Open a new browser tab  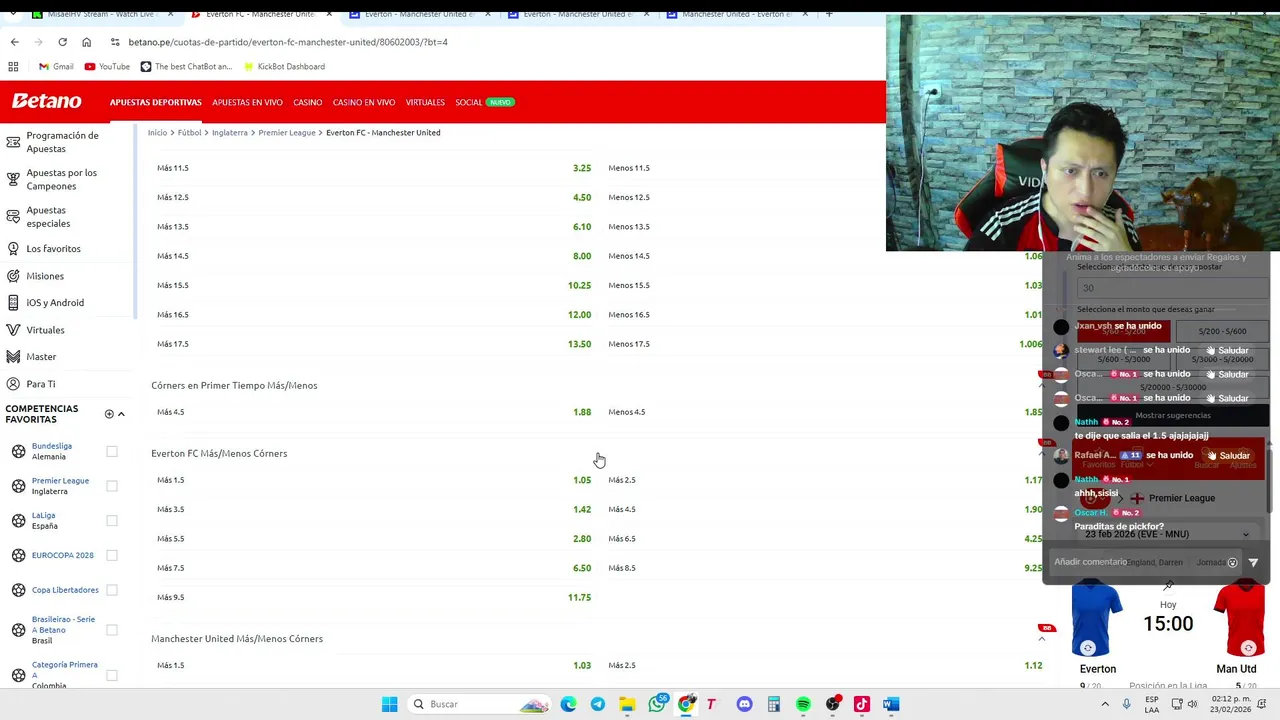(x=828, y=14)
